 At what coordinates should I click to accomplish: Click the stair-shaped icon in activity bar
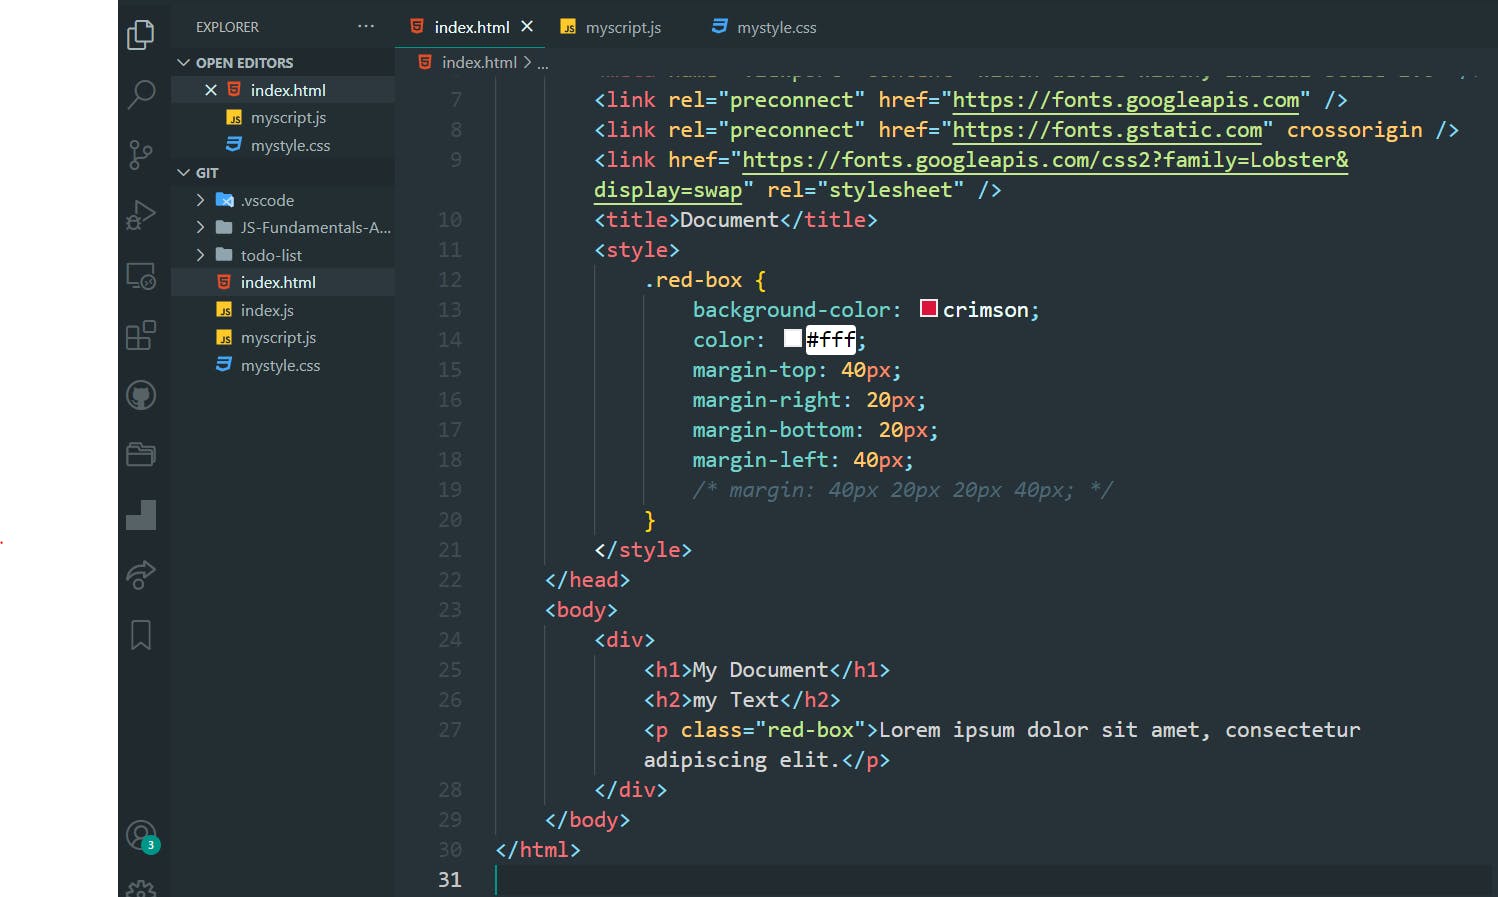click(x=141, y=515)
